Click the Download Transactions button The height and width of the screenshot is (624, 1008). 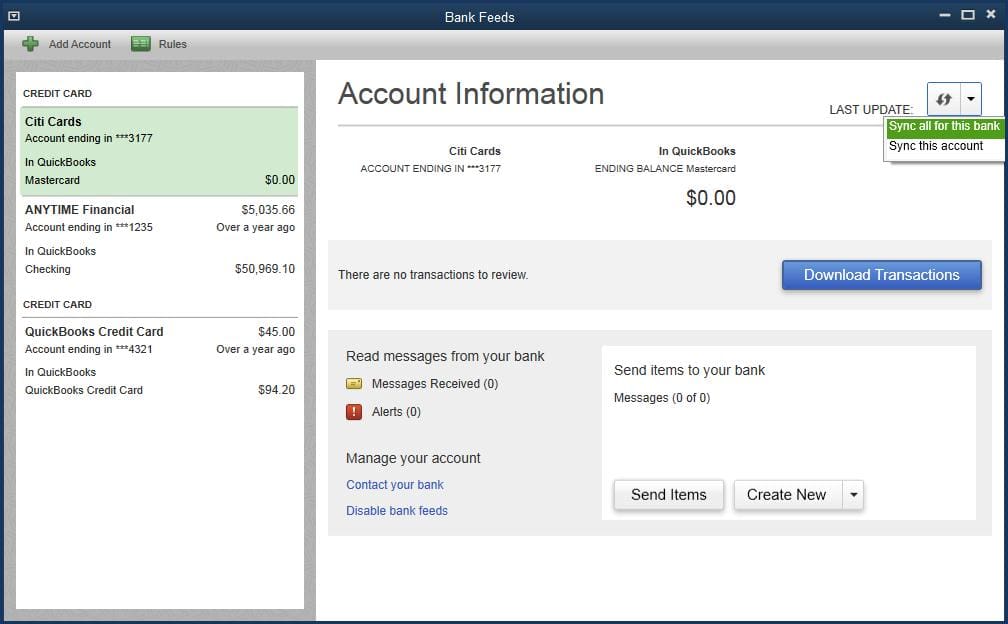pyautogui.click(x=881, y=275)
